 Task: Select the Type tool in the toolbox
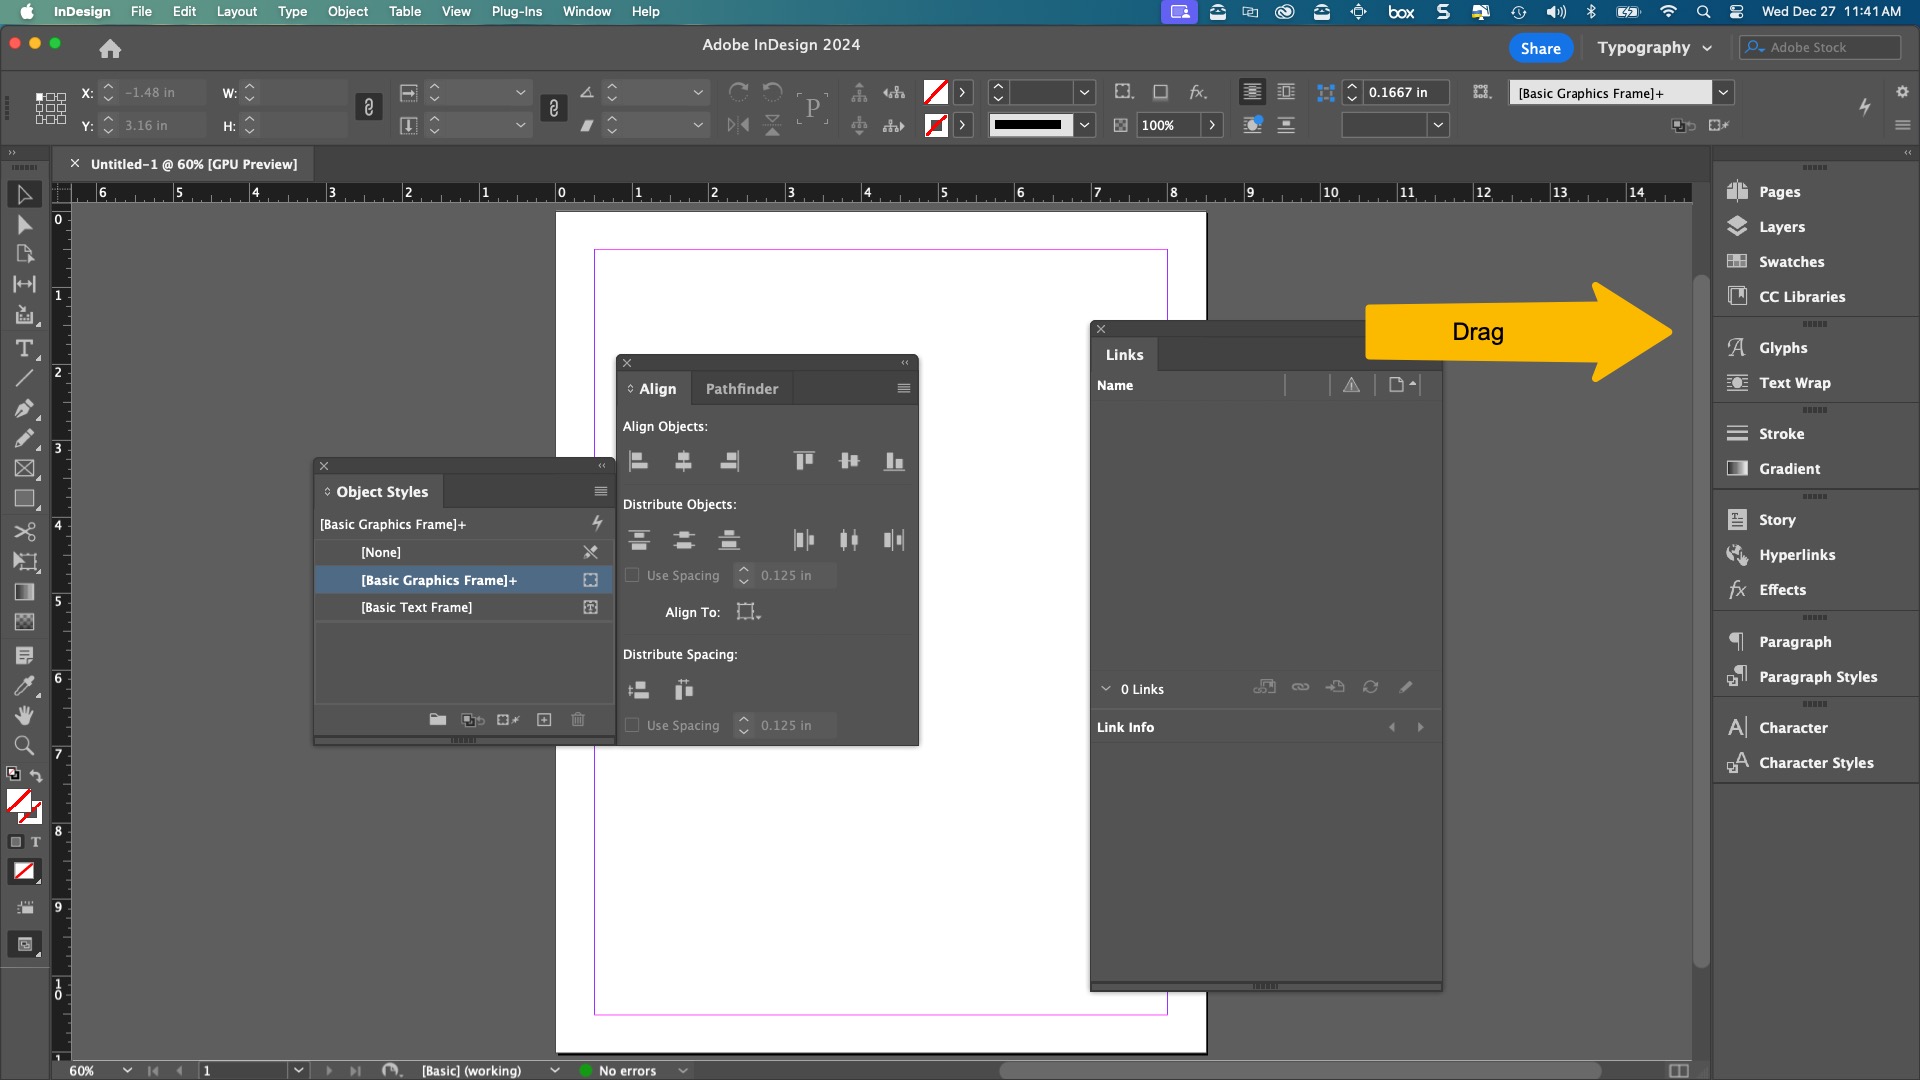[24, 348]
